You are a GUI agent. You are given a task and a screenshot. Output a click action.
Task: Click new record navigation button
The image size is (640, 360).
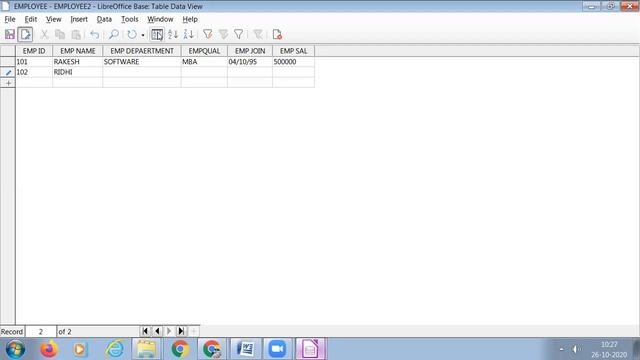[194, 331]
